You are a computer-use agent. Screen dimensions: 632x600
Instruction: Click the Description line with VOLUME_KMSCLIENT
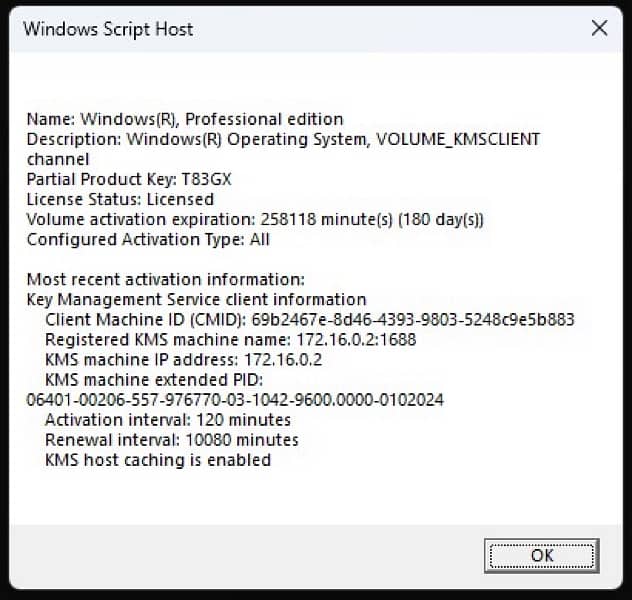(x=283, y=139)
